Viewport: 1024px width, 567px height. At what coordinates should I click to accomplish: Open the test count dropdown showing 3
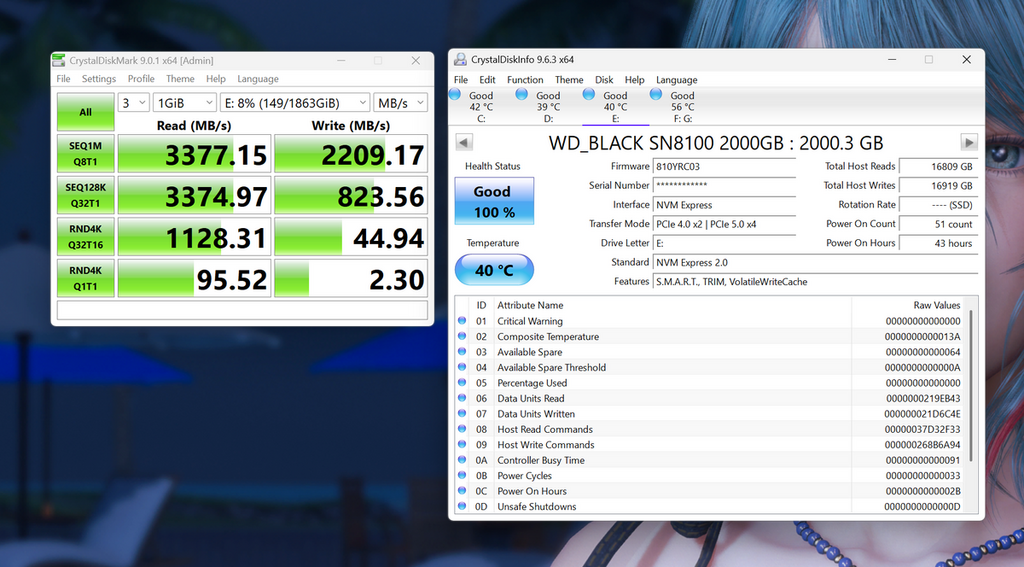pos(133,103)
